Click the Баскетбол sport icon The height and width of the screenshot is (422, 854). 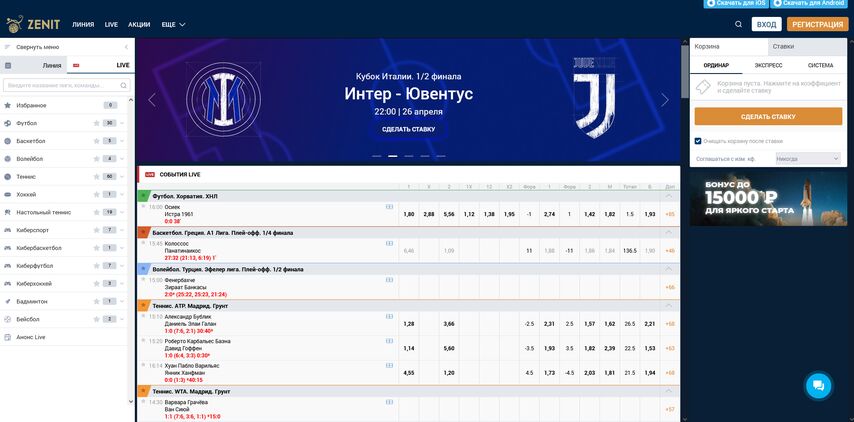pyautogui.click(x=8, y=141)
